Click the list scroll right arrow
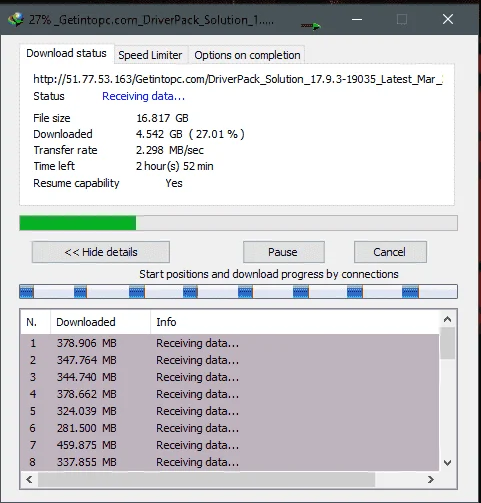Screen dimensions: 481x503 tap(431, 479)
